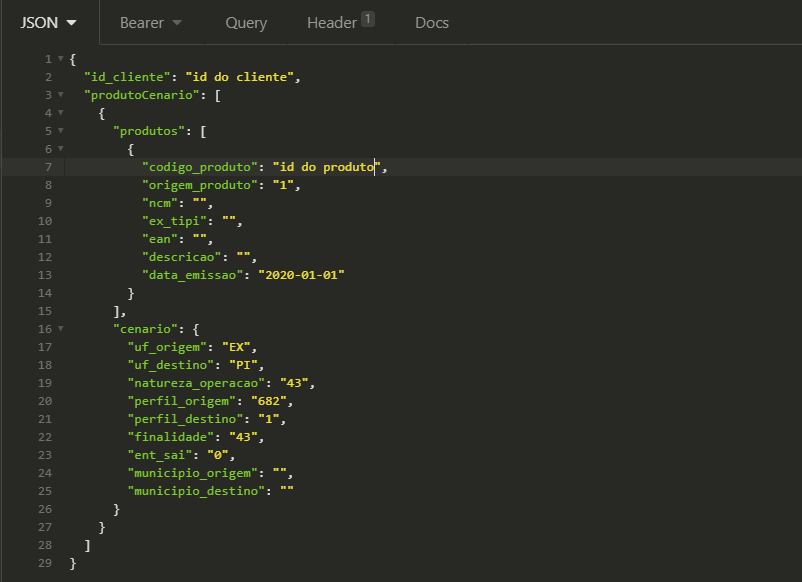Click the "2020-01-01" date value
Viewport: 802px width, 582px height.
301,275
